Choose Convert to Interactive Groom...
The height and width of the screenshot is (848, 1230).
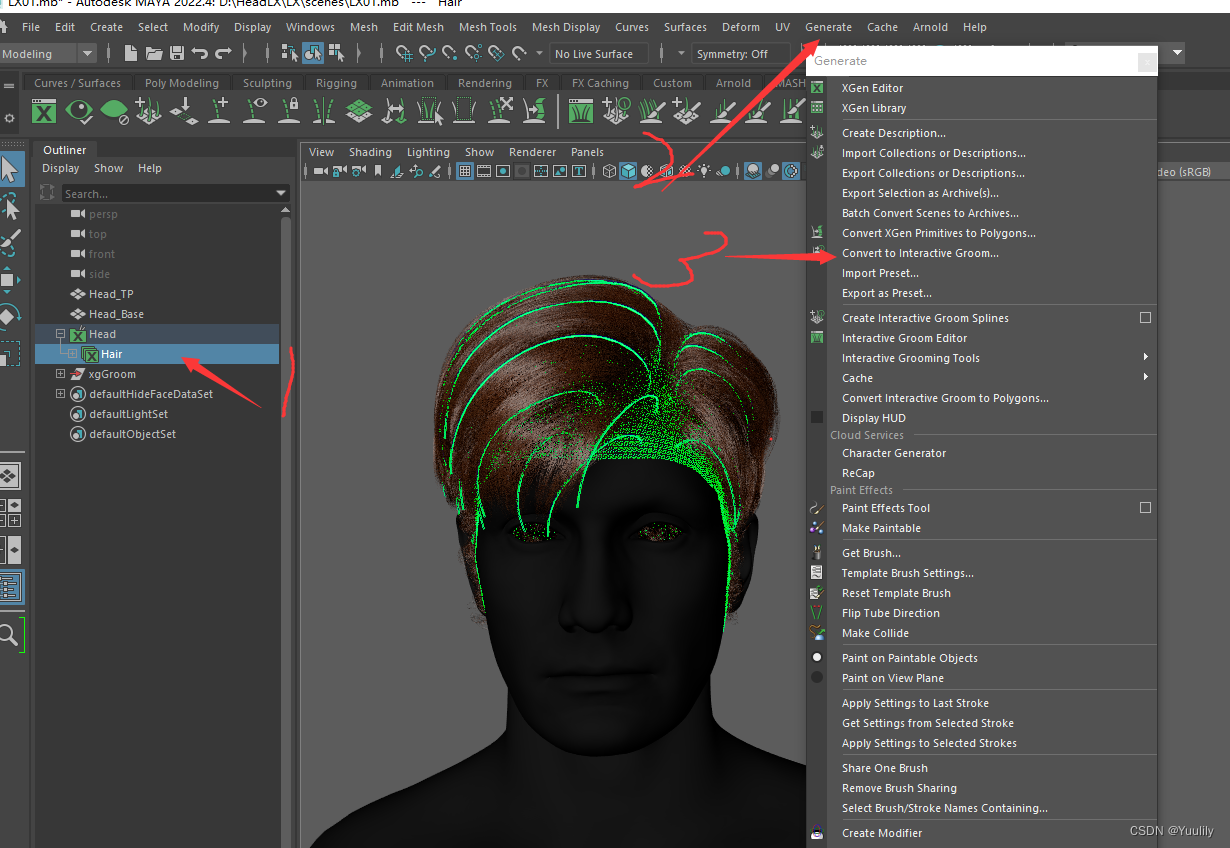[x=920, y=253]
